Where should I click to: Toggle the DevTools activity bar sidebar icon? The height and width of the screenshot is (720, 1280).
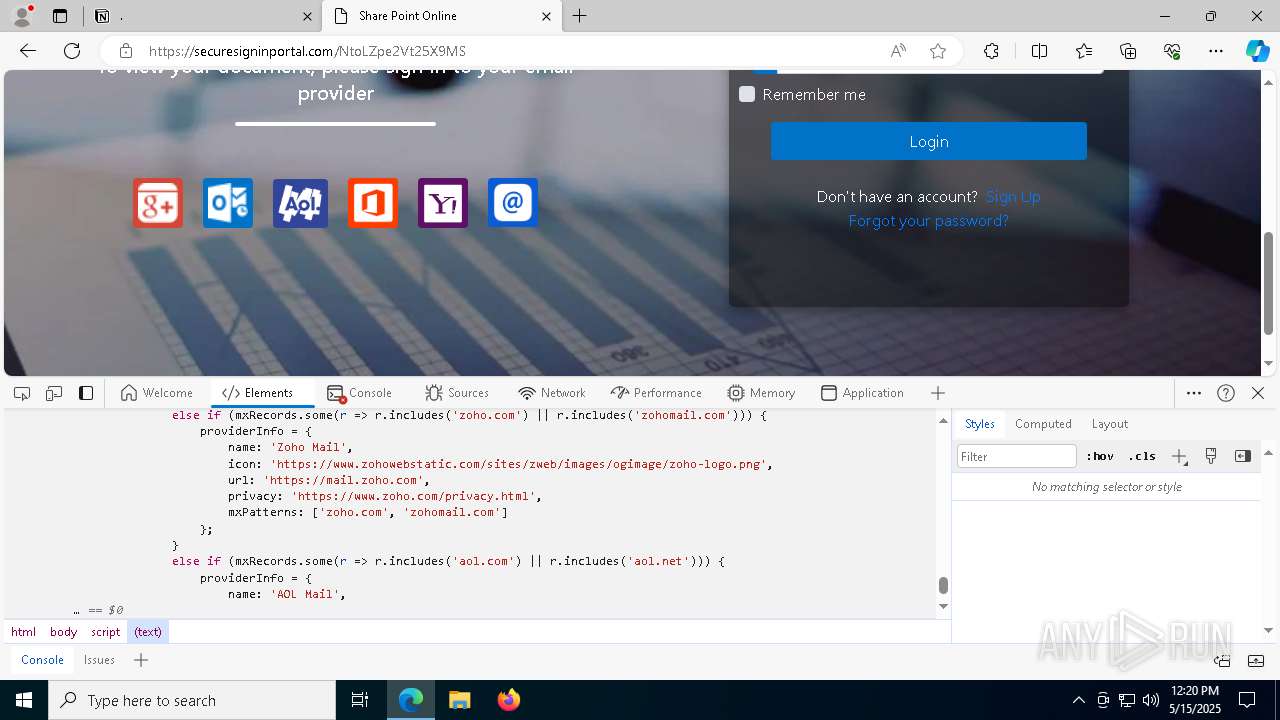(86, 393)
